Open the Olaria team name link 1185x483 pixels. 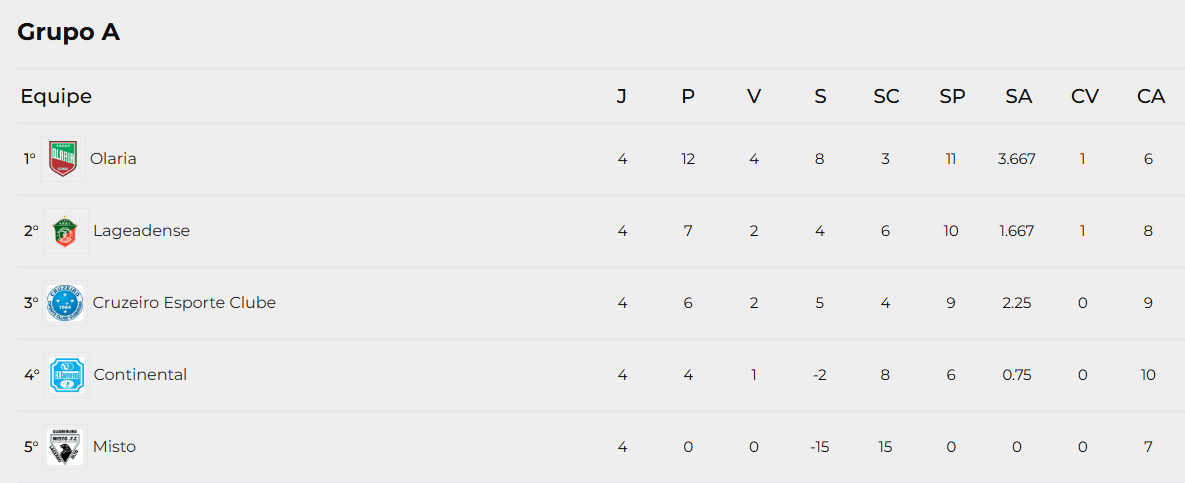[x=113, y=159]
